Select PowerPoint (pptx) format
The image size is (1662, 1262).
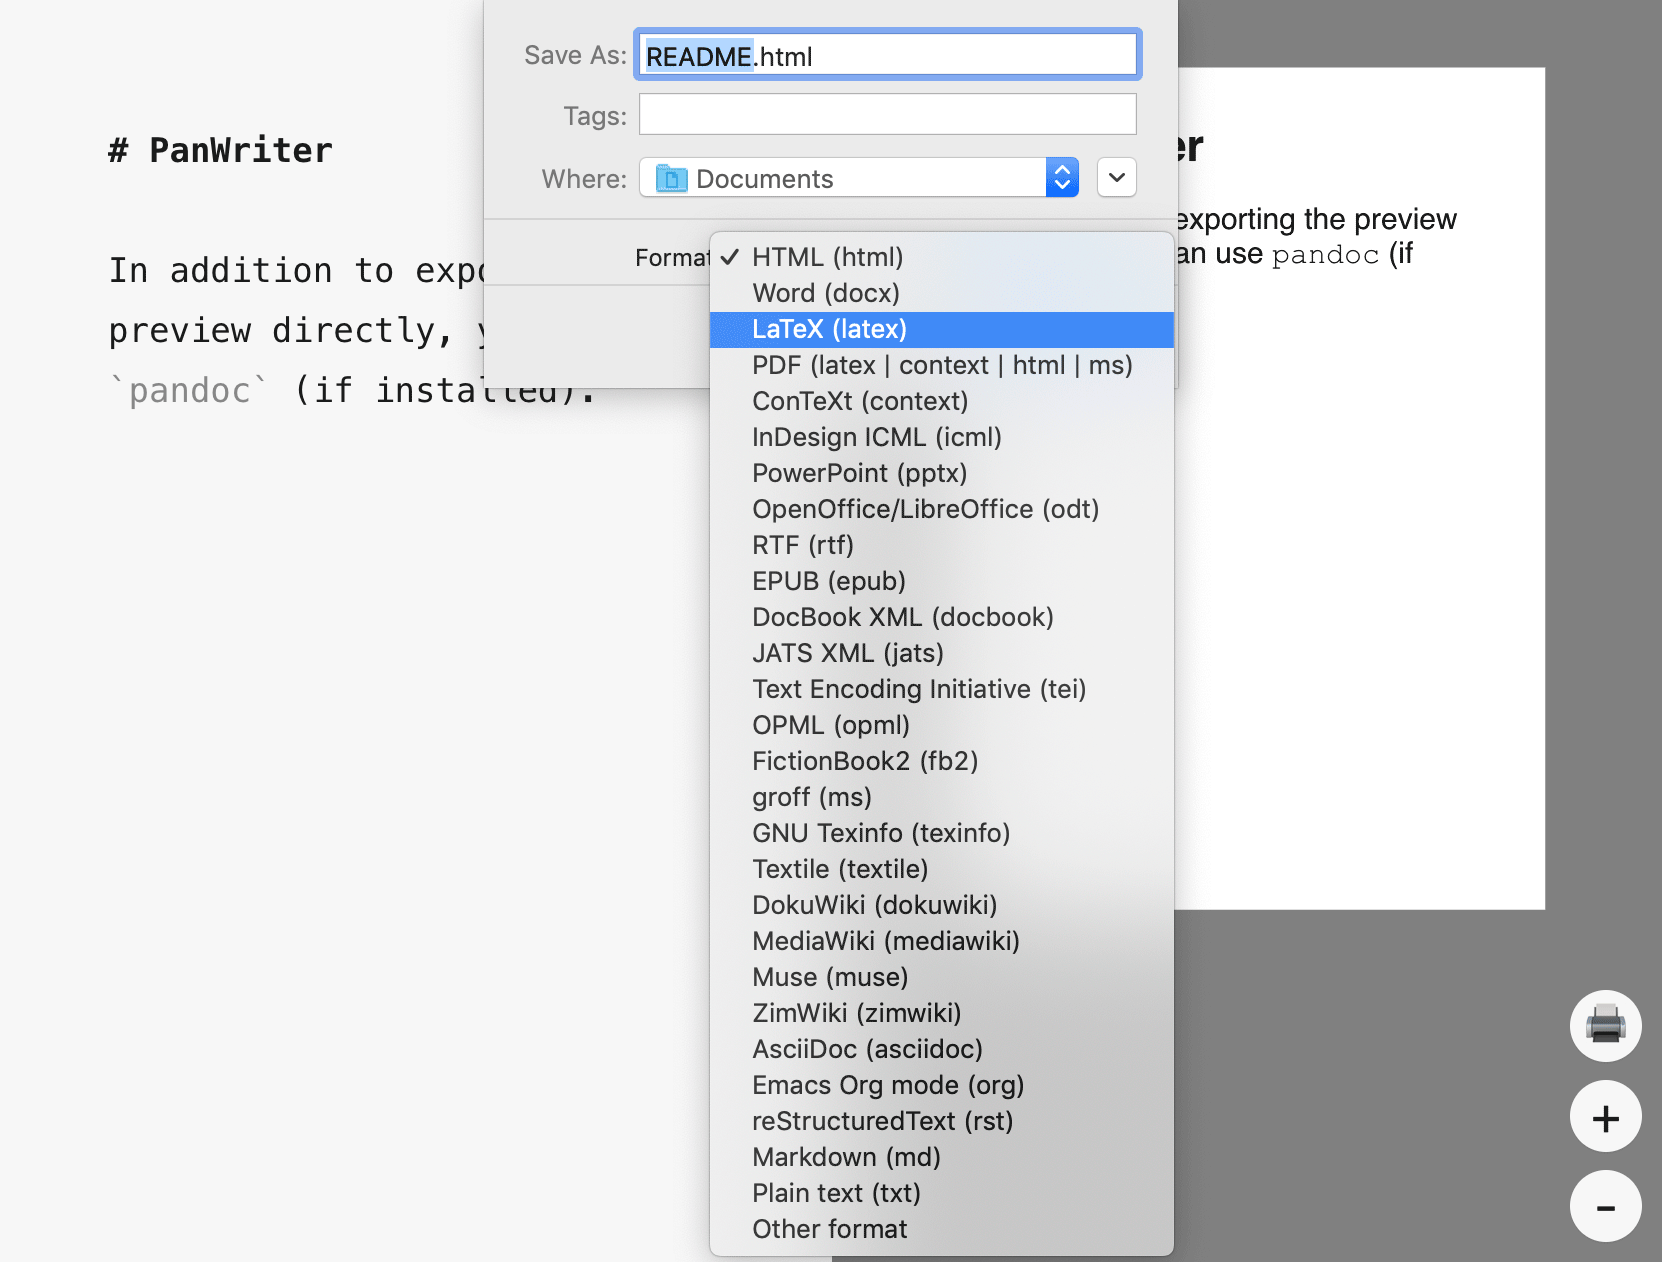[942, 473]
